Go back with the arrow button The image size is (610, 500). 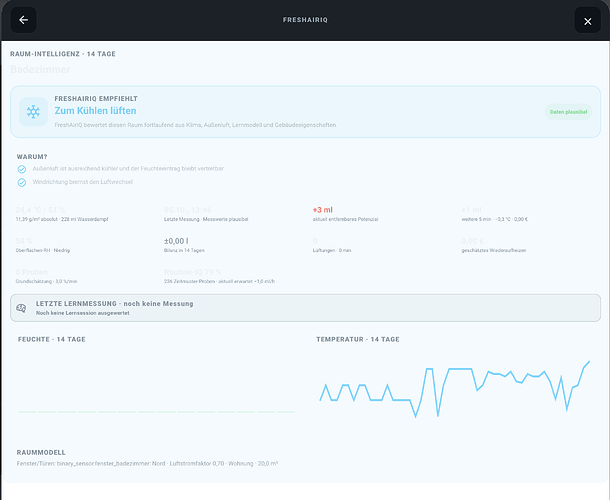(23, 20)
